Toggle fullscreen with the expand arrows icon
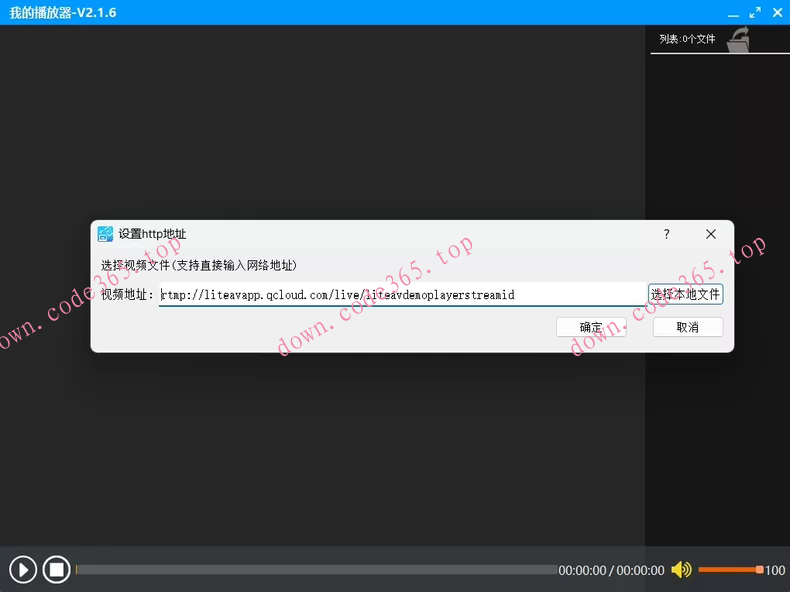The height and width of the screenshot is (592, 790). 754,12
